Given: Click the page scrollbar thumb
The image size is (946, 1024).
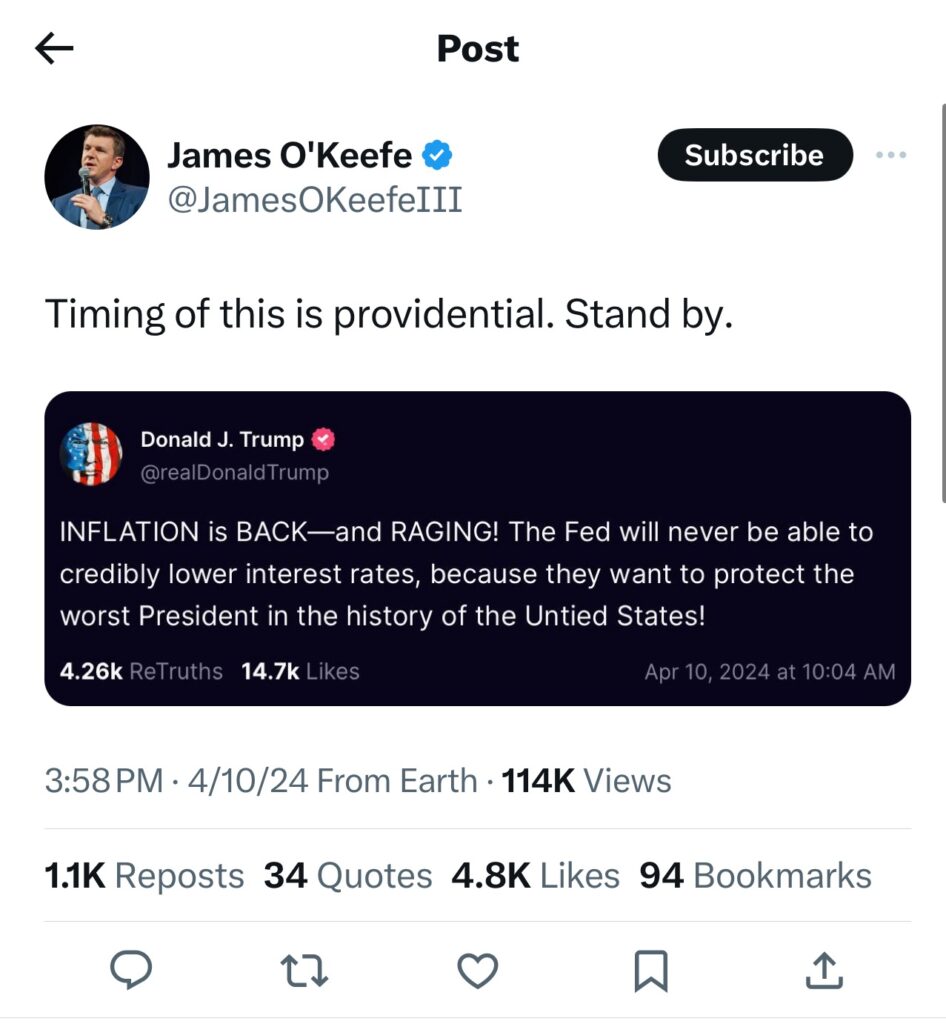Looking at the screenshot, I should pyautogui.click(x=942, y=300).
